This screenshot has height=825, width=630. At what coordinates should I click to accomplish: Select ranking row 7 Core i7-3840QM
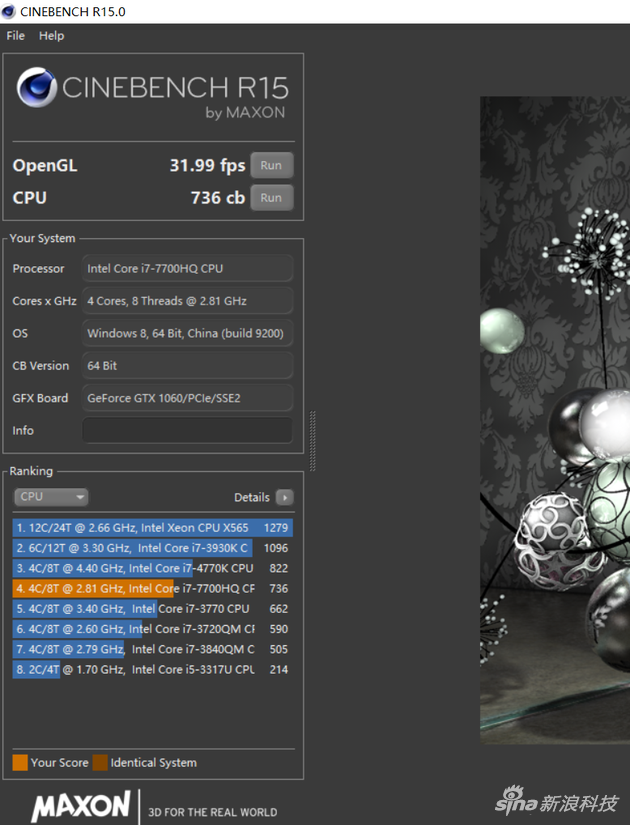pyautogui.click(x=153, y=649)
